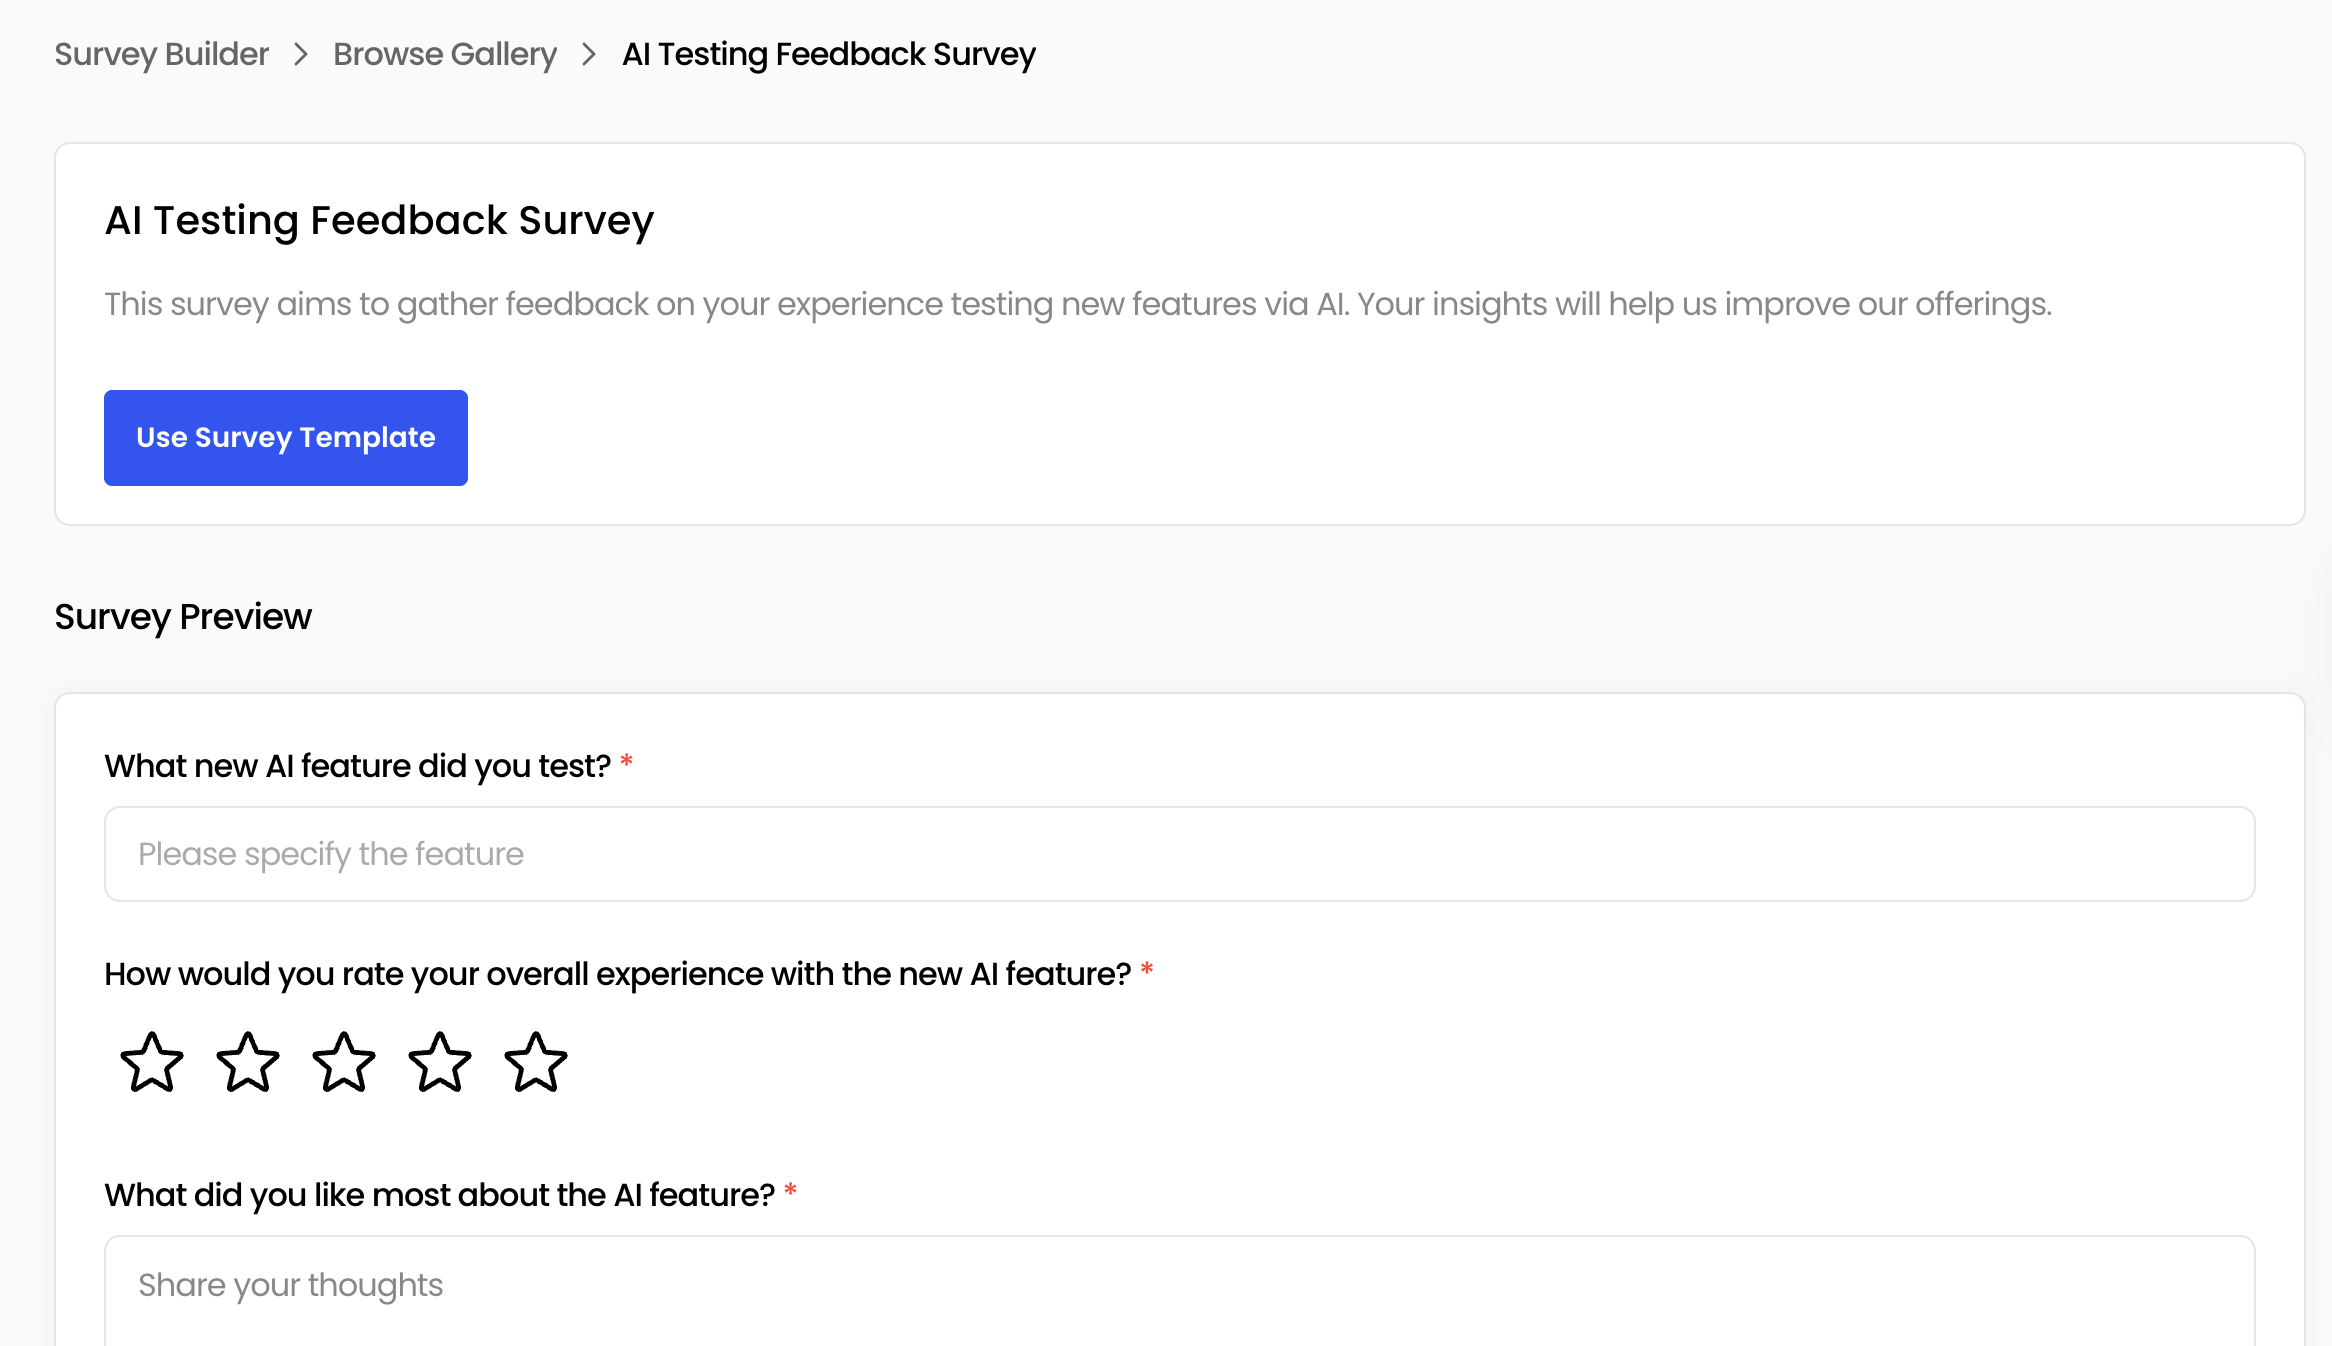This screenshot has height=1346, width=2332.
Task: Give a five-star rating
Action: pyautogui.click(x=536, y=1063)
